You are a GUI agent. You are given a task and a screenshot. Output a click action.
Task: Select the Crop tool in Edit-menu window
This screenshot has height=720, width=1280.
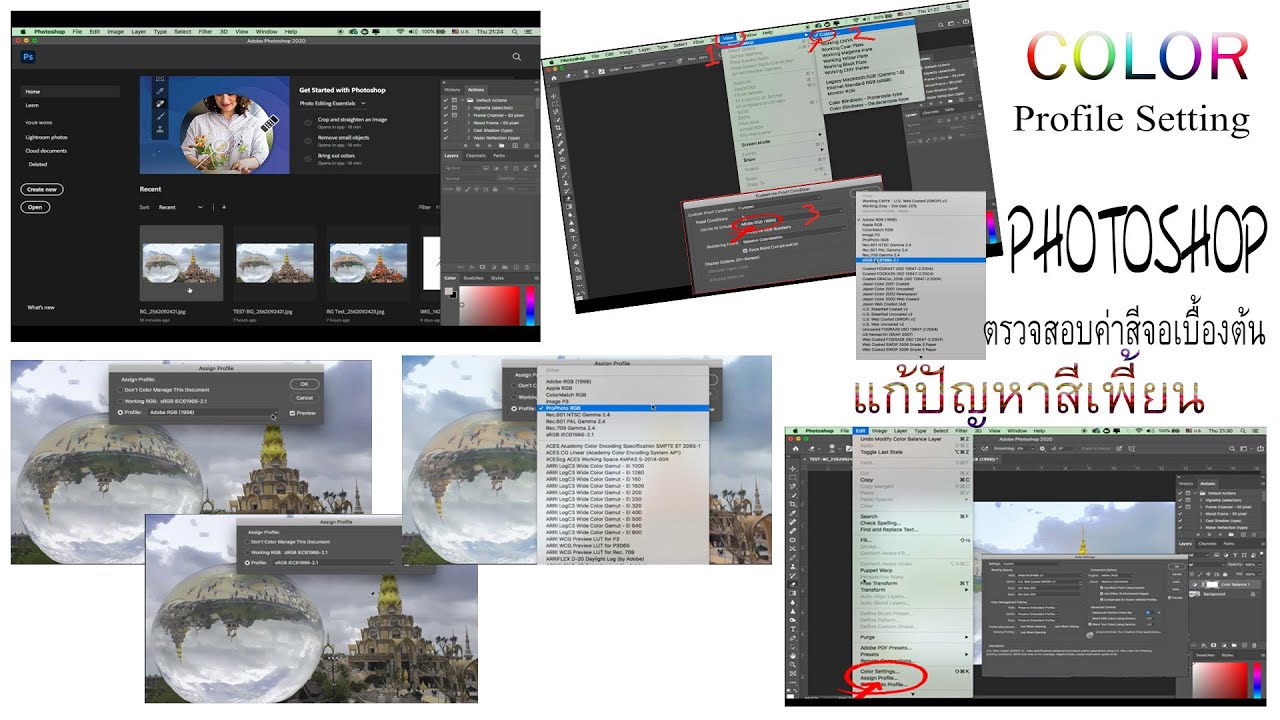coord(792,504)
